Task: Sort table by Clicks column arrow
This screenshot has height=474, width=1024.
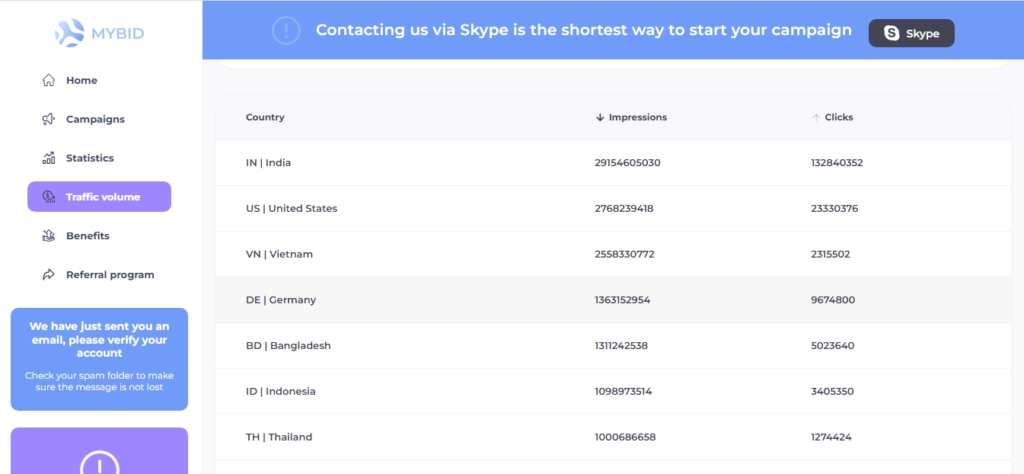Action: (816, 117)
